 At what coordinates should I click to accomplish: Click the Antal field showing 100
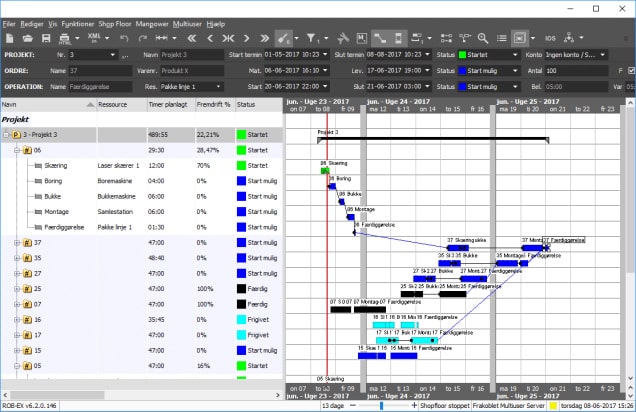(x=576, y=71)
